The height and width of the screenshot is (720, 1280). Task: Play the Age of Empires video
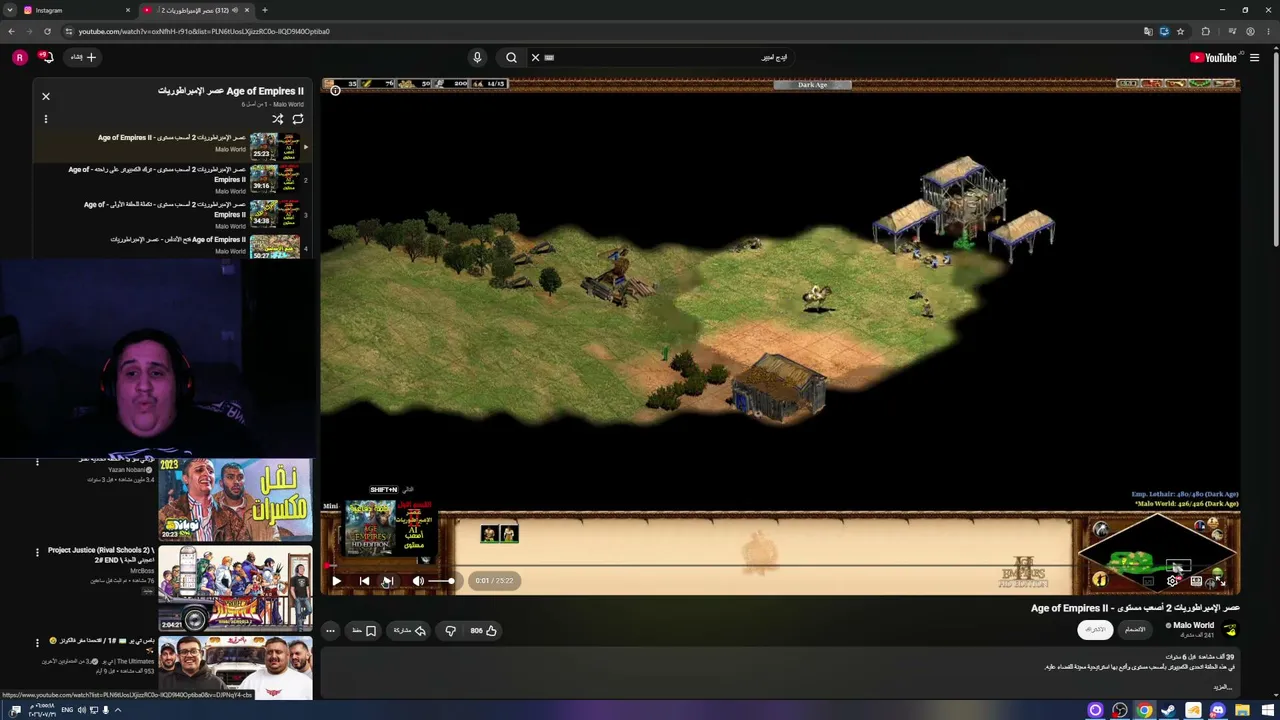click(336, 581)
